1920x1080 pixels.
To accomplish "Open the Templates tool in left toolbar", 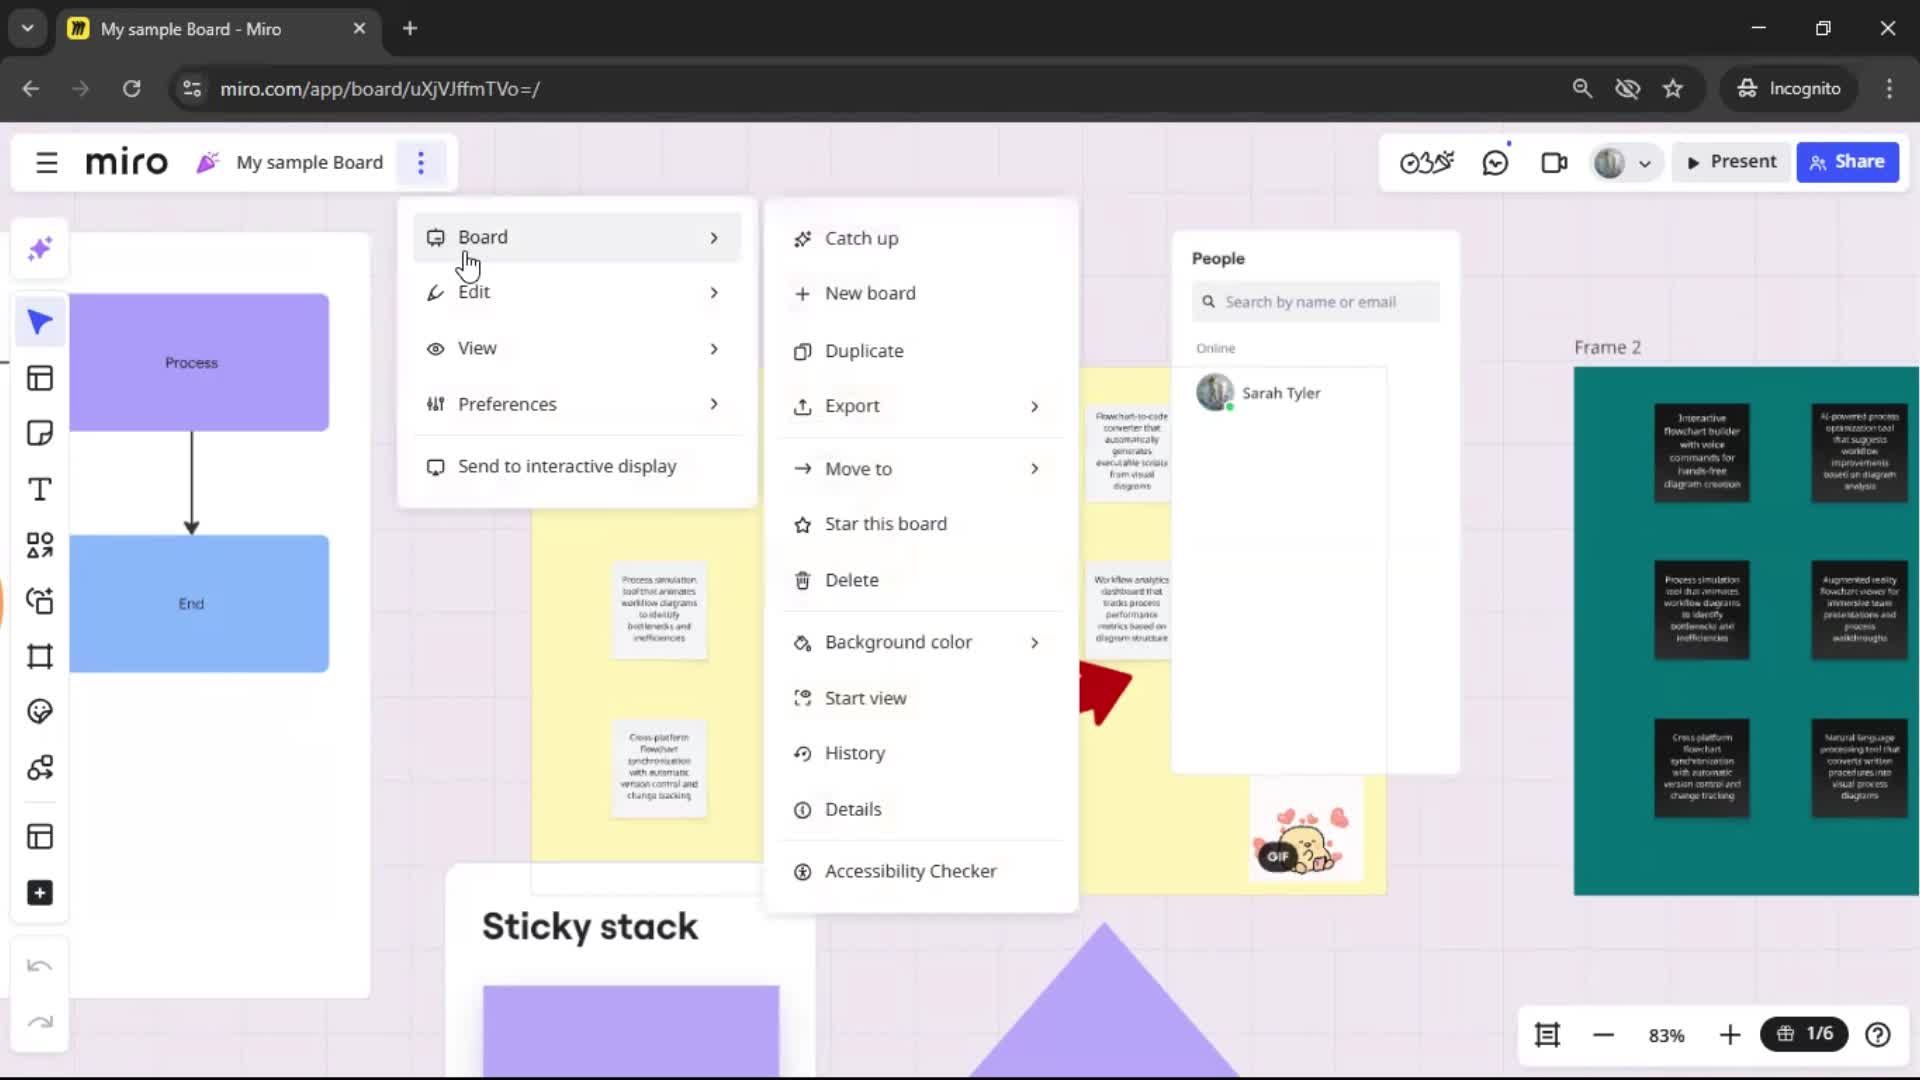I will point(40,378).
